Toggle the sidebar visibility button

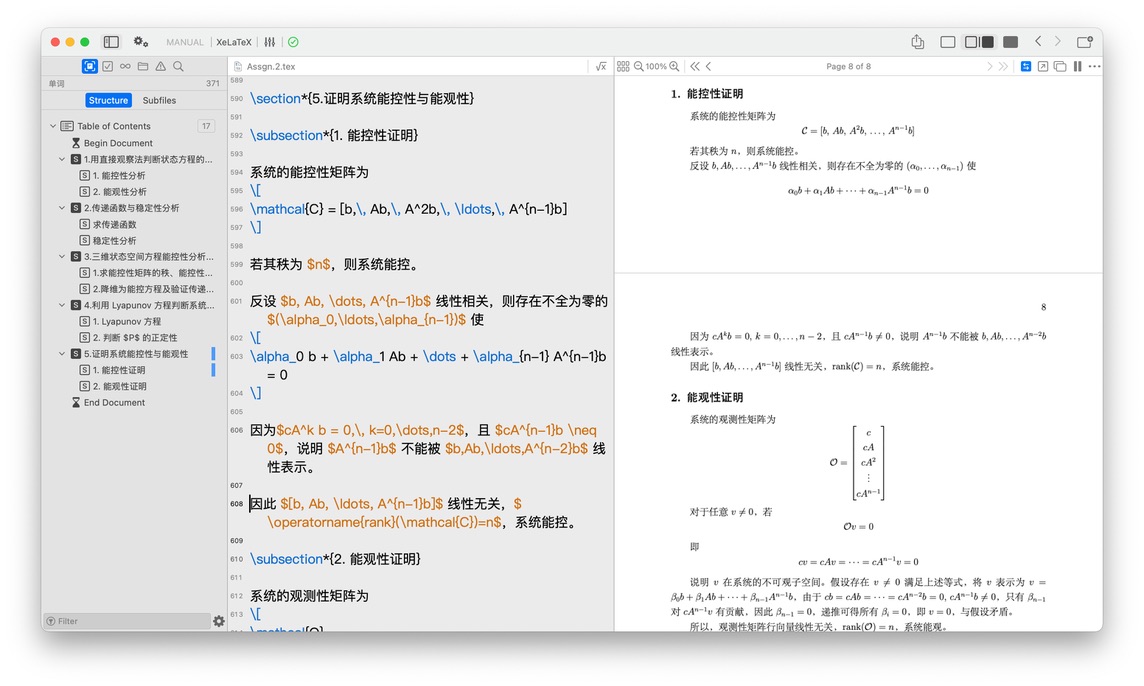(x=111, y=42)
